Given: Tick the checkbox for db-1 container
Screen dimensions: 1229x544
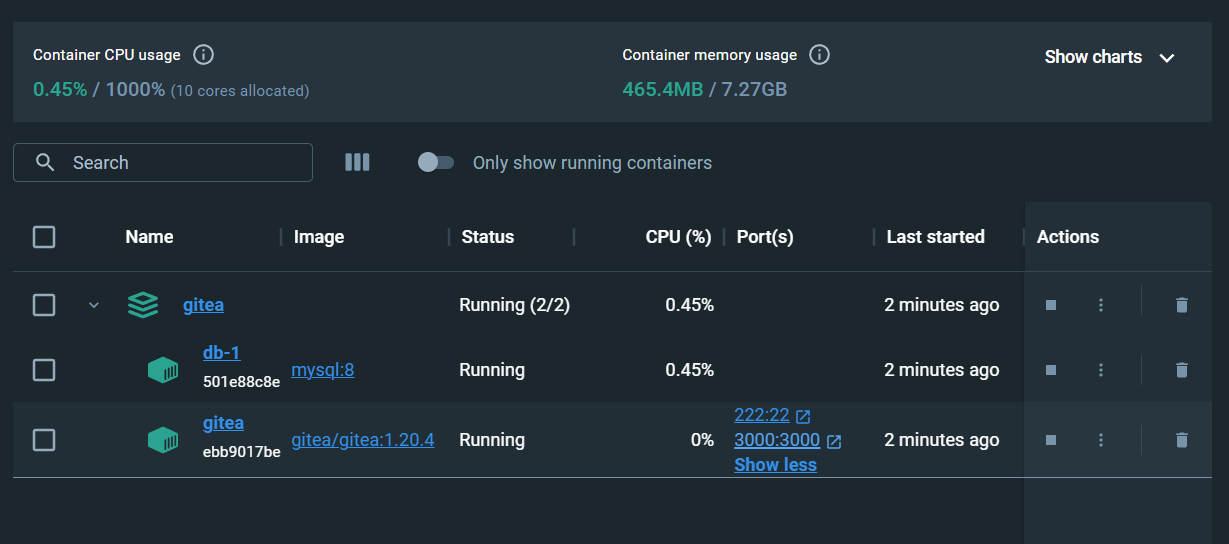Looking at the screenshot, I should (44, 370).
